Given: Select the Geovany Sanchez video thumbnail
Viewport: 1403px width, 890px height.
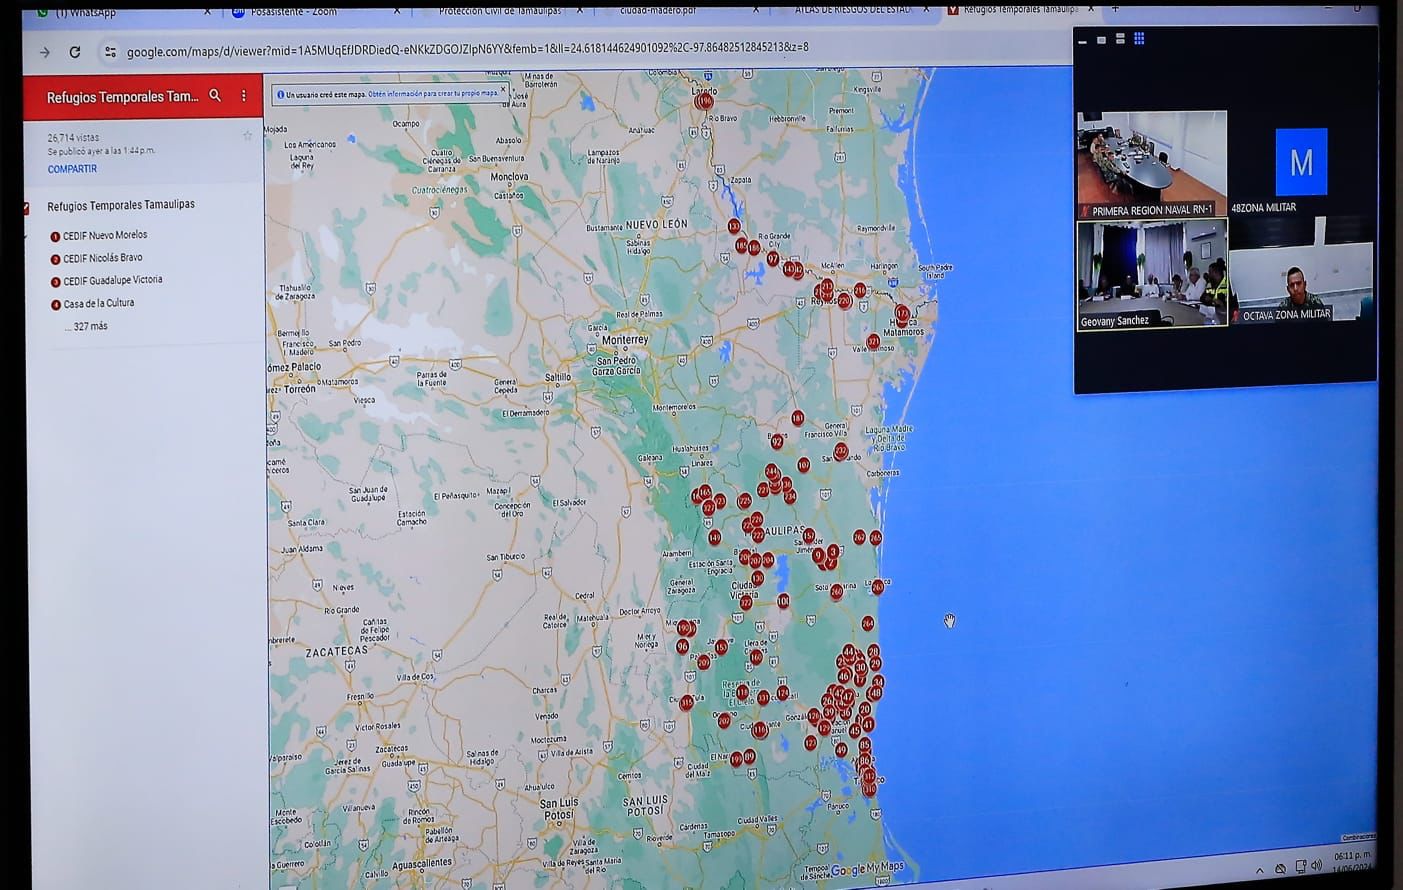Looking at the screenshot, I should coord(1151,274).
